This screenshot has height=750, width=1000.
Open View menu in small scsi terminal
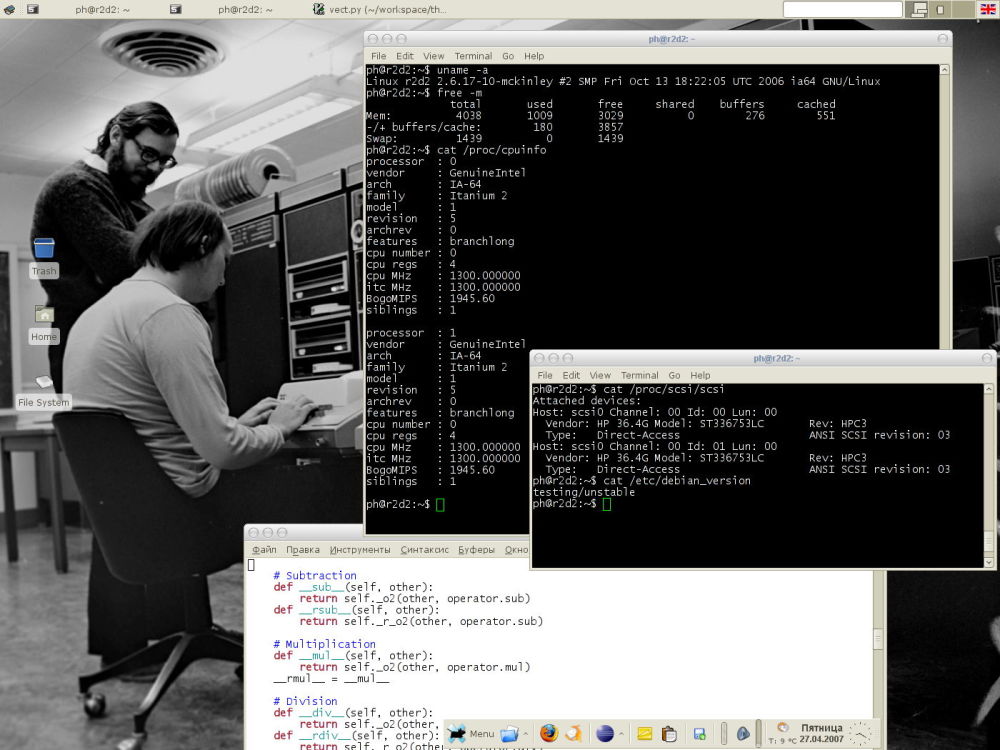click(599, 376)
